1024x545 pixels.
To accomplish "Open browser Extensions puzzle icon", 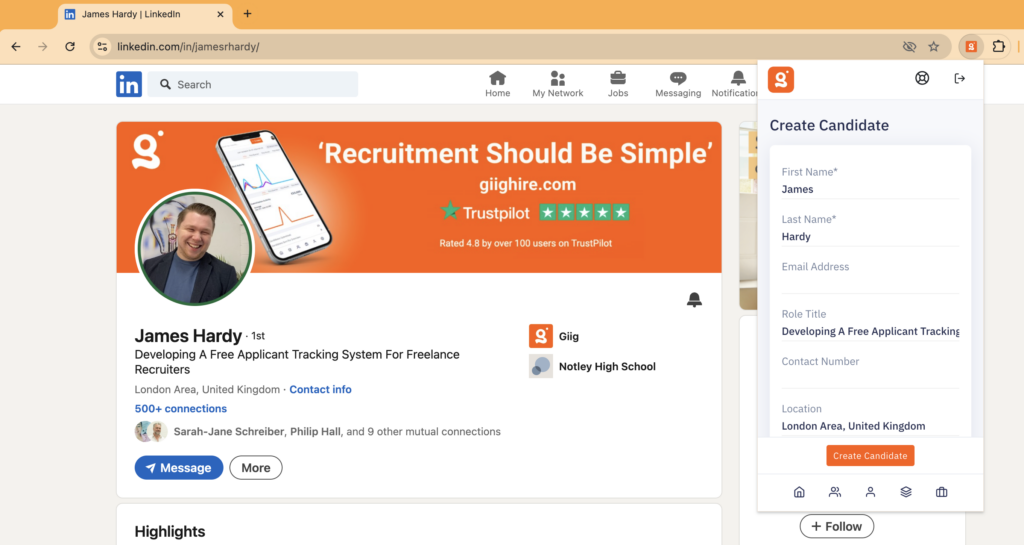I will tap(999, 46).
